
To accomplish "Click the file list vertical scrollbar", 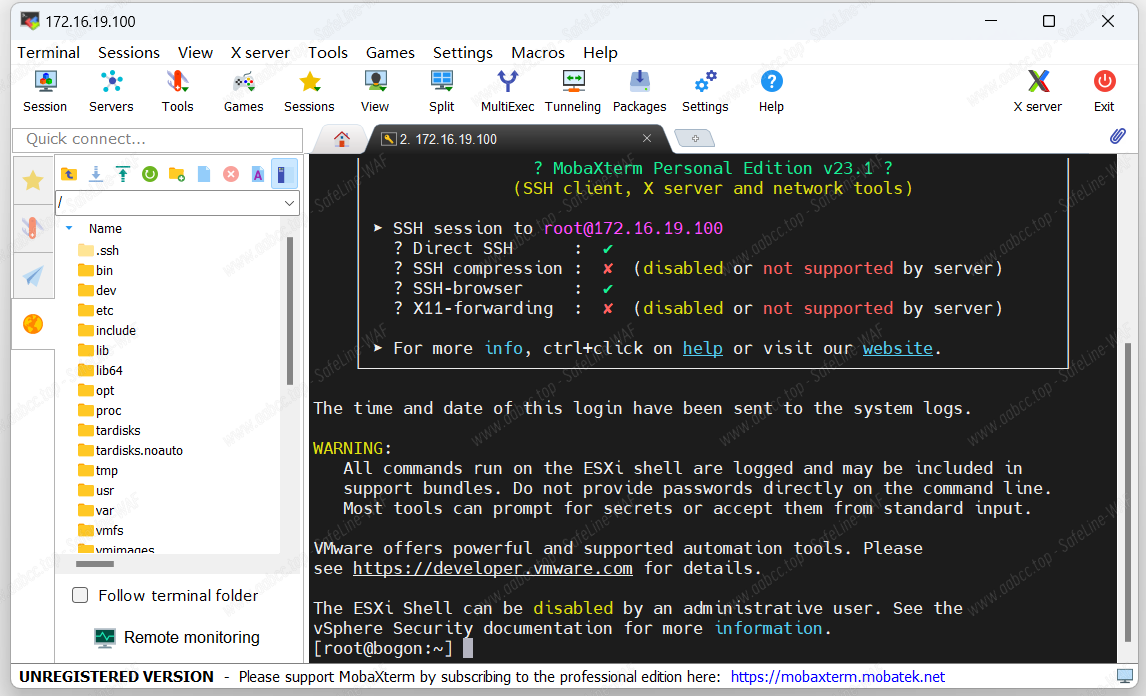I will (290, 311).
